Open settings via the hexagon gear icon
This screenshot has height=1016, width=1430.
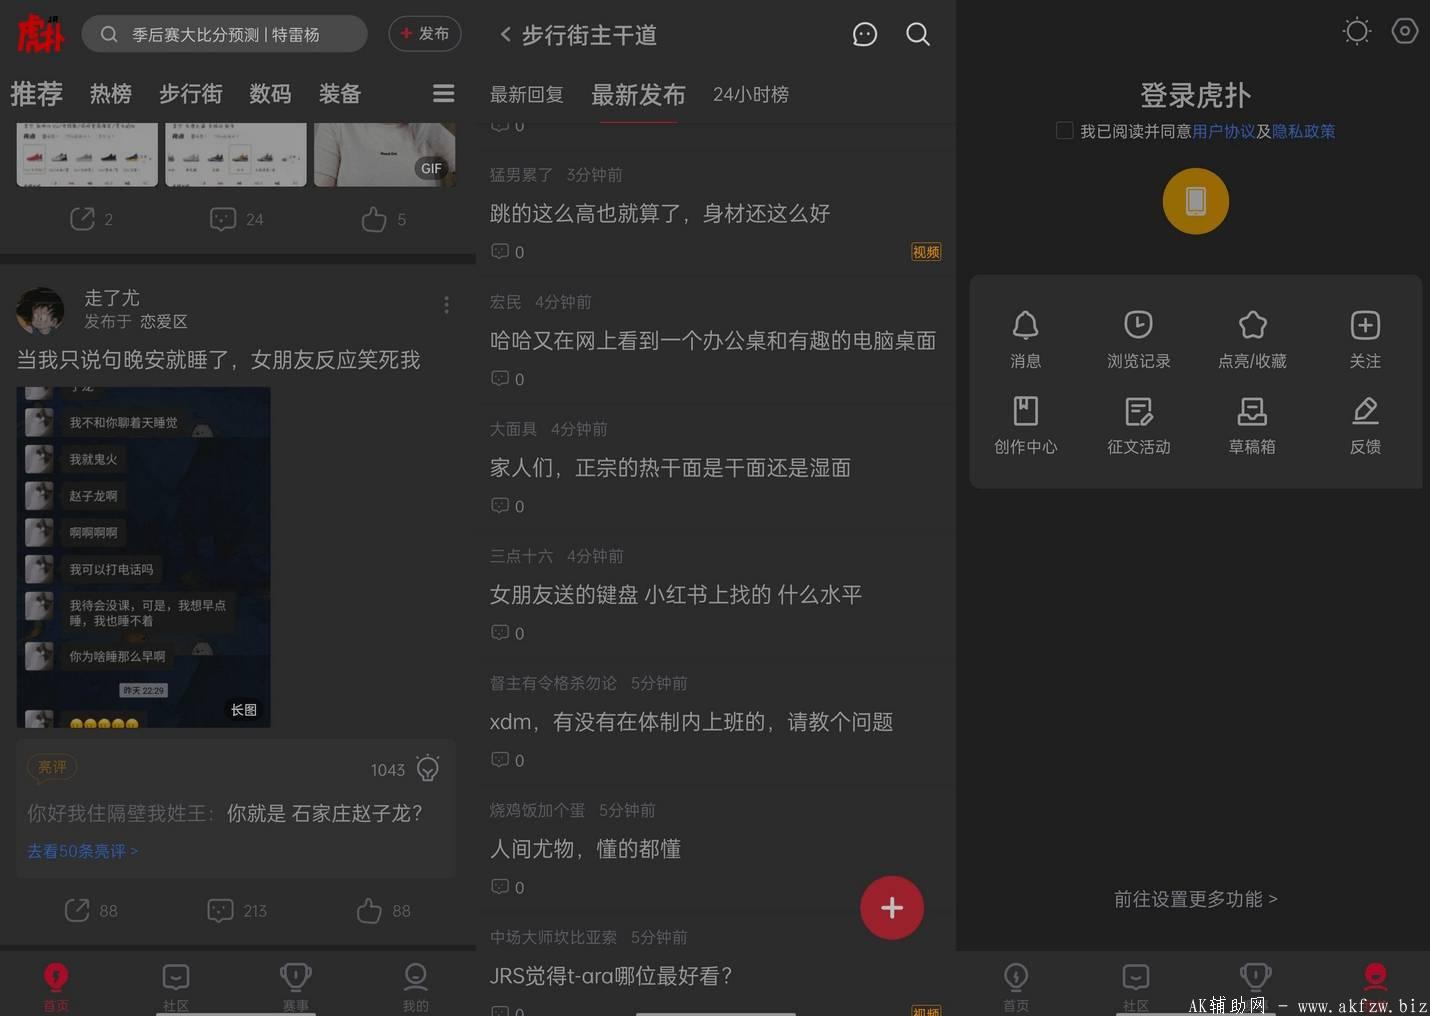1405,31
